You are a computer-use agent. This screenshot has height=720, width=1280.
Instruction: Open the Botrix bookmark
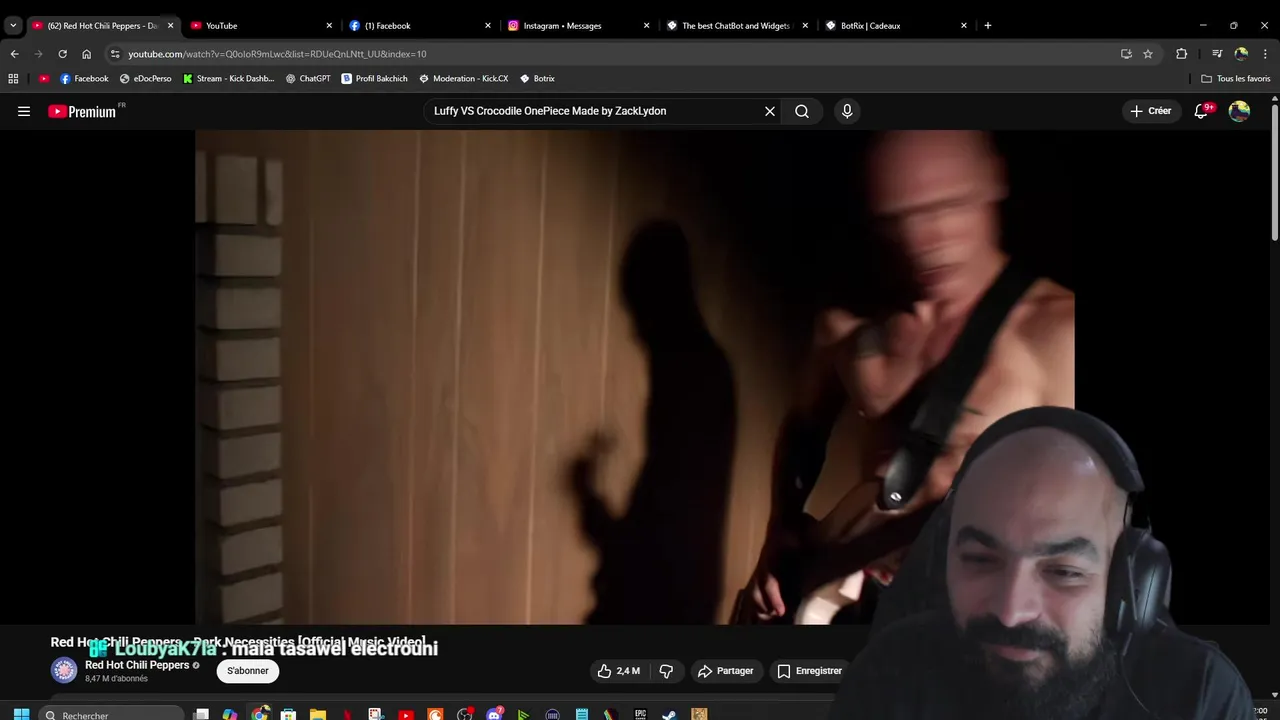click(x=537, y=78)
